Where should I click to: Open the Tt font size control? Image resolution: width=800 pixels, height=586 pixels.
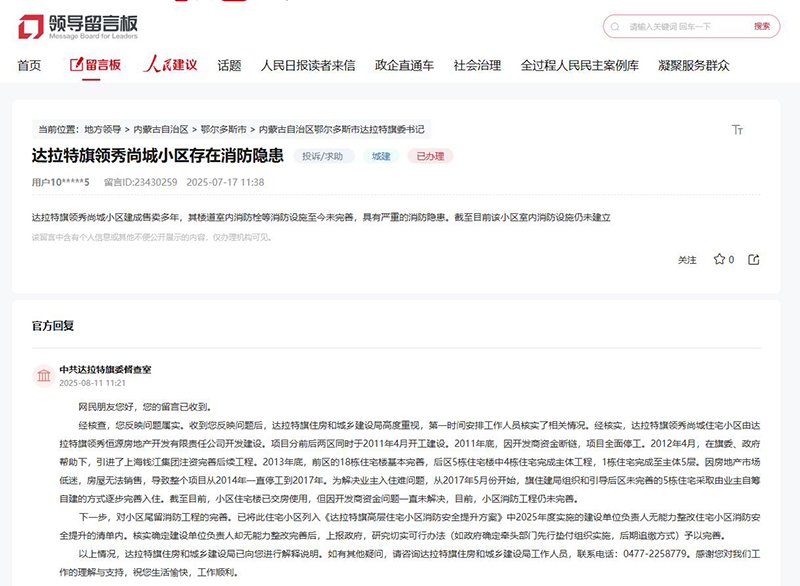pos(737,128)
